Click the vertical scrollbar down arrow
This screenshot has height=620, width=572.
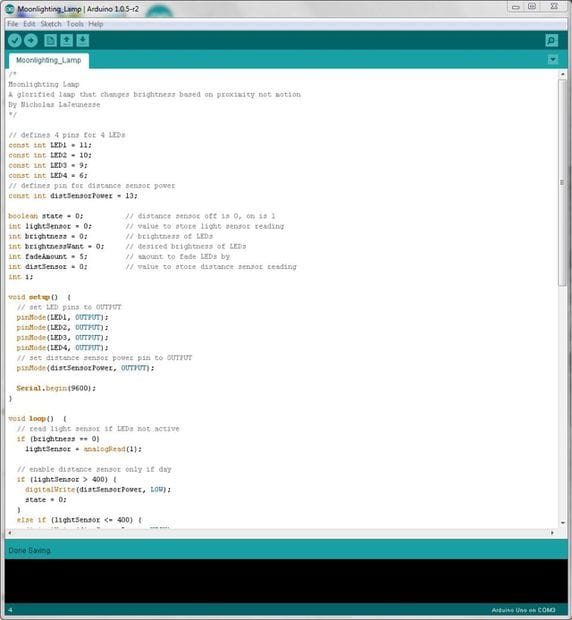pyautogui.click(x=563, y=523)
